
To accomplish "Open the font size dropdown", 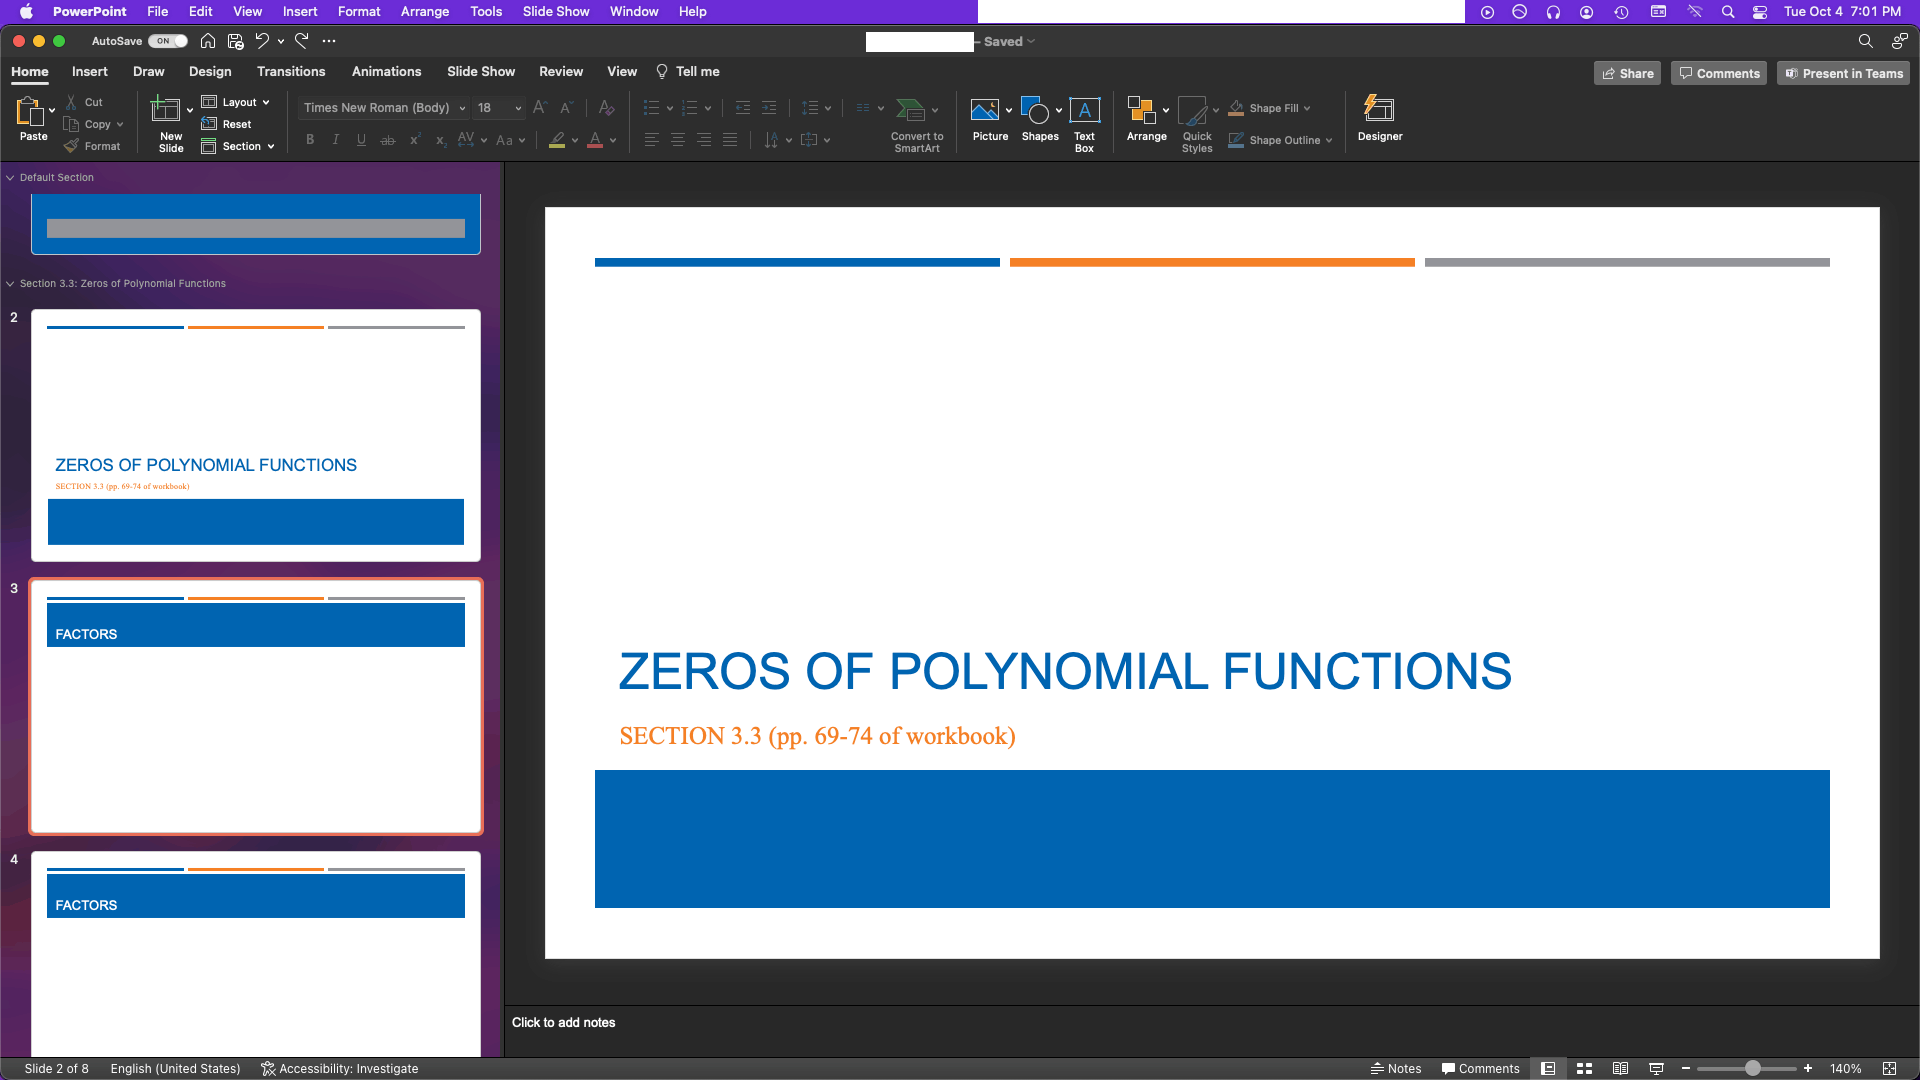I will pyautogui.click(x=518, y=108).
